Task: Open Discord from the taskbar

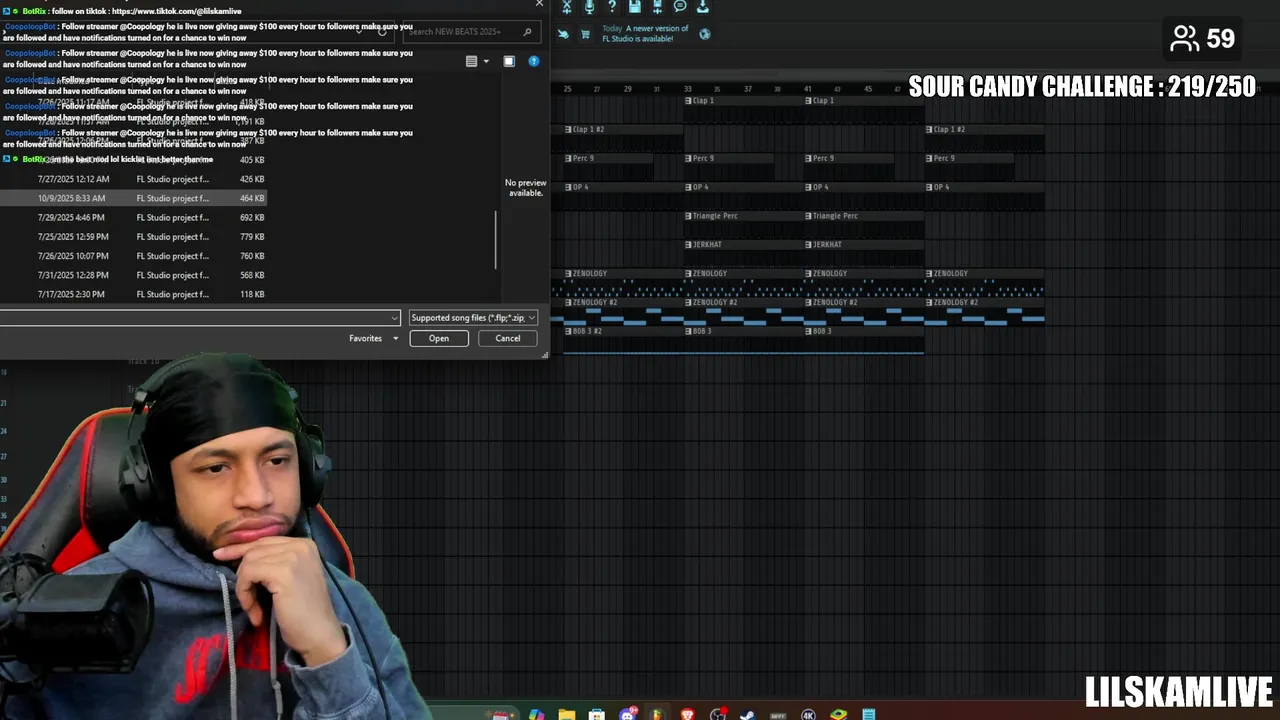Action: [627, 714]
